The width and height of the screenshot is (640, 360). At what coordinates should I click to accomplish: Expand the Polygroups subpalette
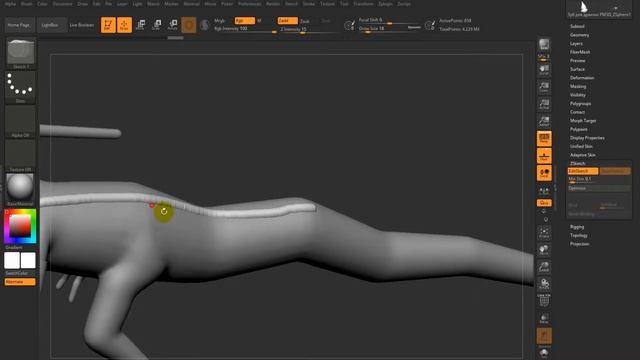[580, 103]
